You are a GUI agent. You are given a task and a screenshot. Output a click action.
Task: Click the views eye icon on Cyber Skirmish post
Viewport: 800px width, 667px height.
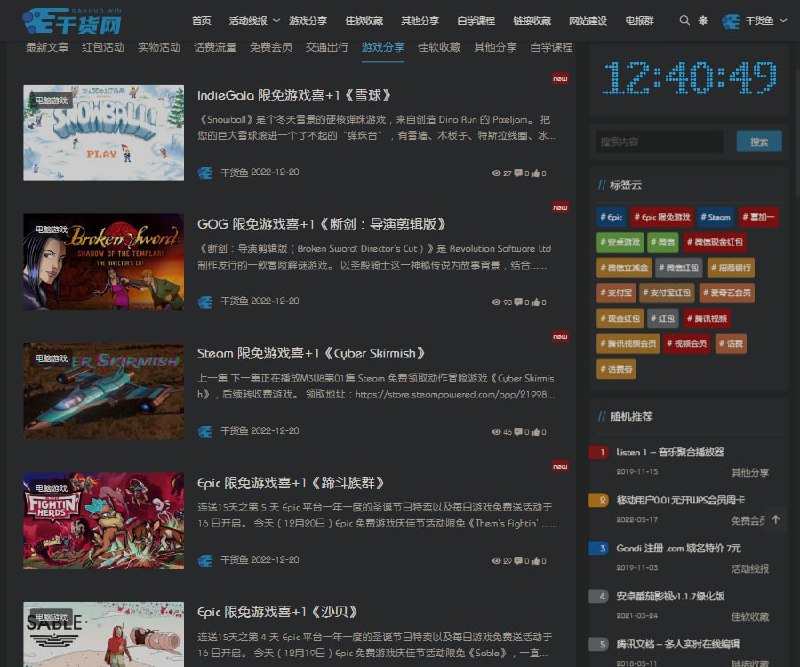click(496, 432)
